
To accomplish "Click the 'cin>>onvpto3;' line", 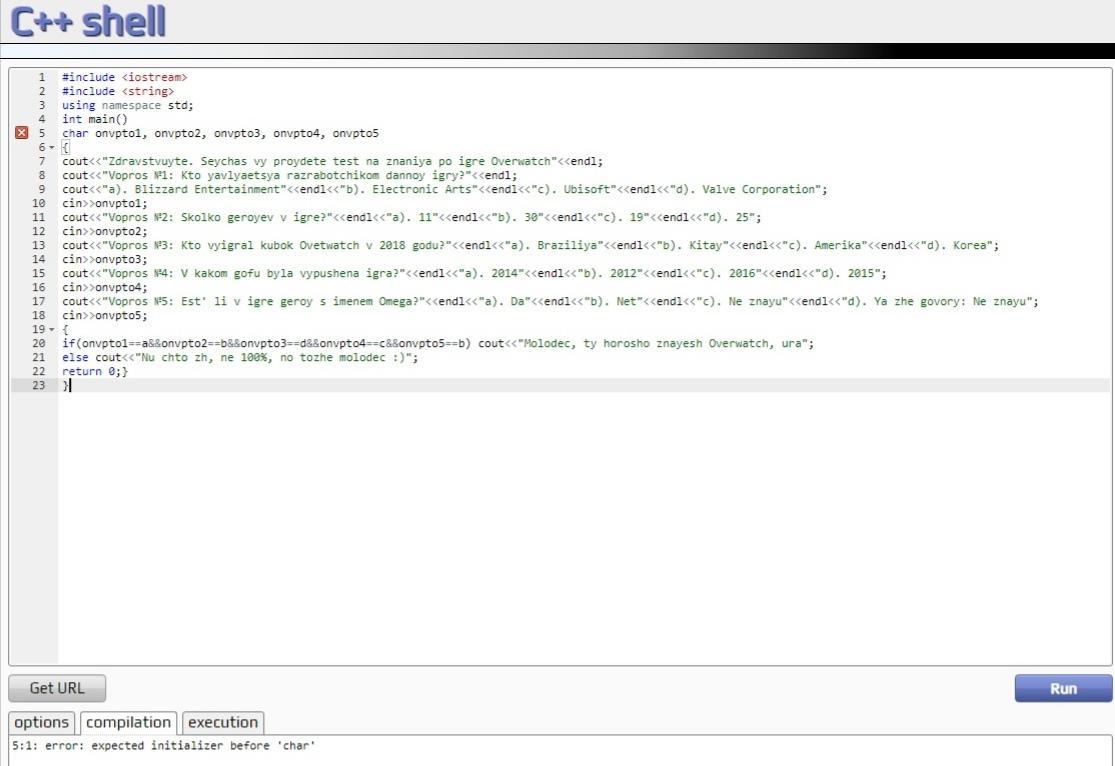I will pos(105,260).
